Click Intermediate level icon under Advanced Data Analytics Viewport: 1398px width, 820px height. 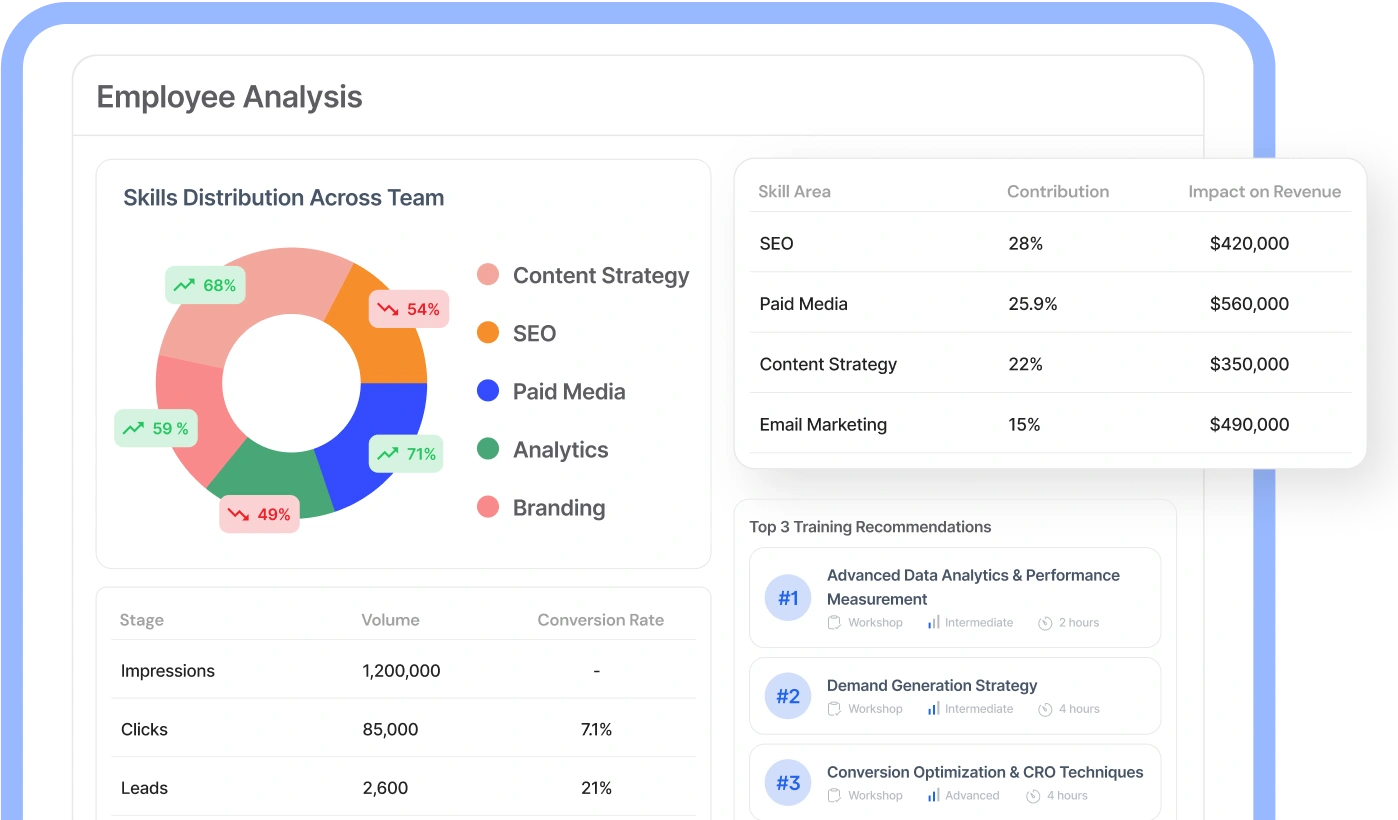coord(933,622)
